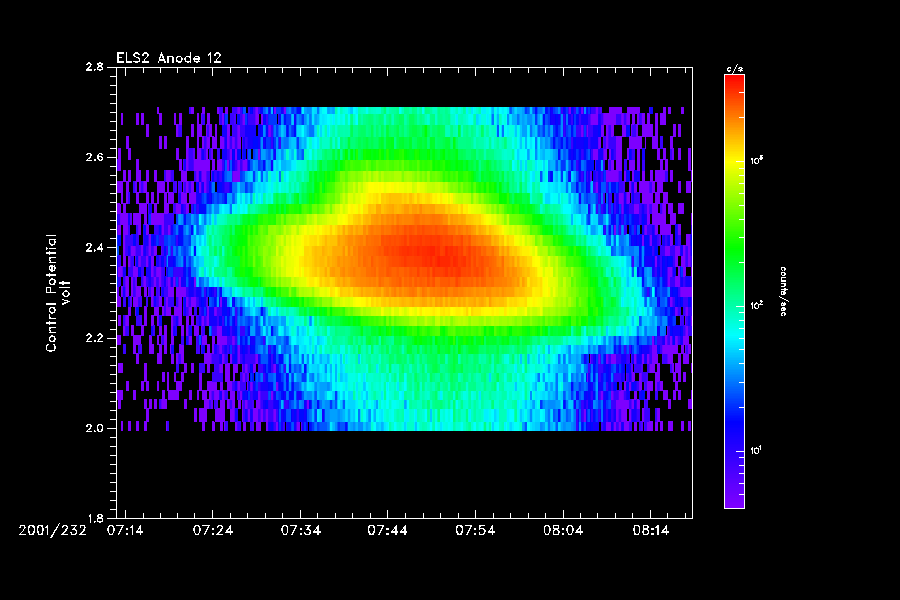900x600 pixels.
Task: Click the time tick label 07:14
Action: tap(125, 531)
